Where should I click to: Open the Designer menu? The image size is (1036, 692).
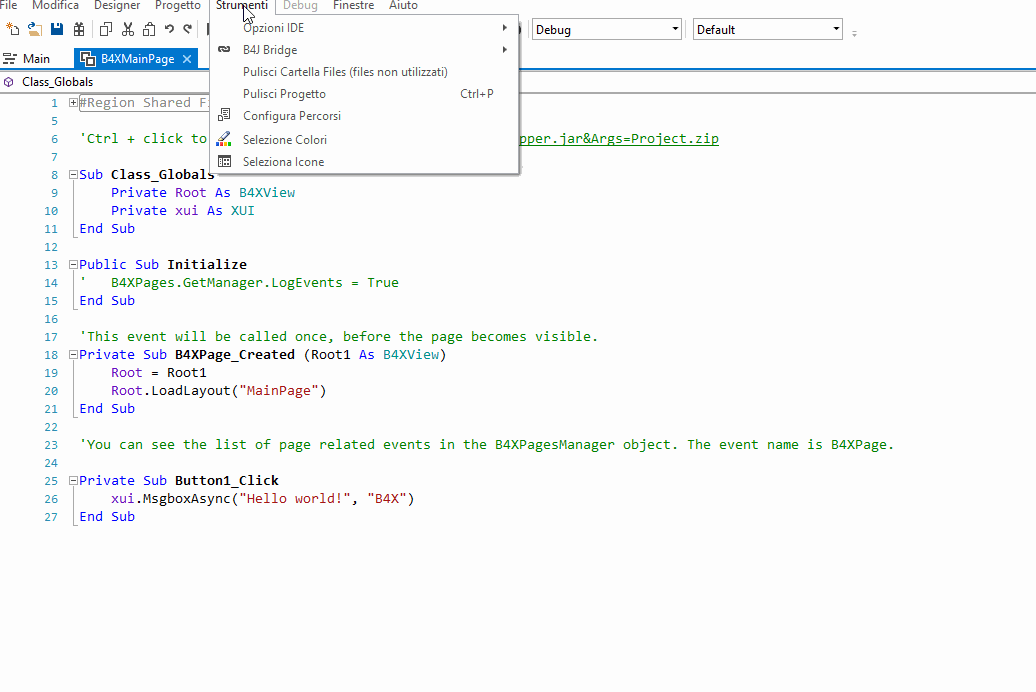117,5
